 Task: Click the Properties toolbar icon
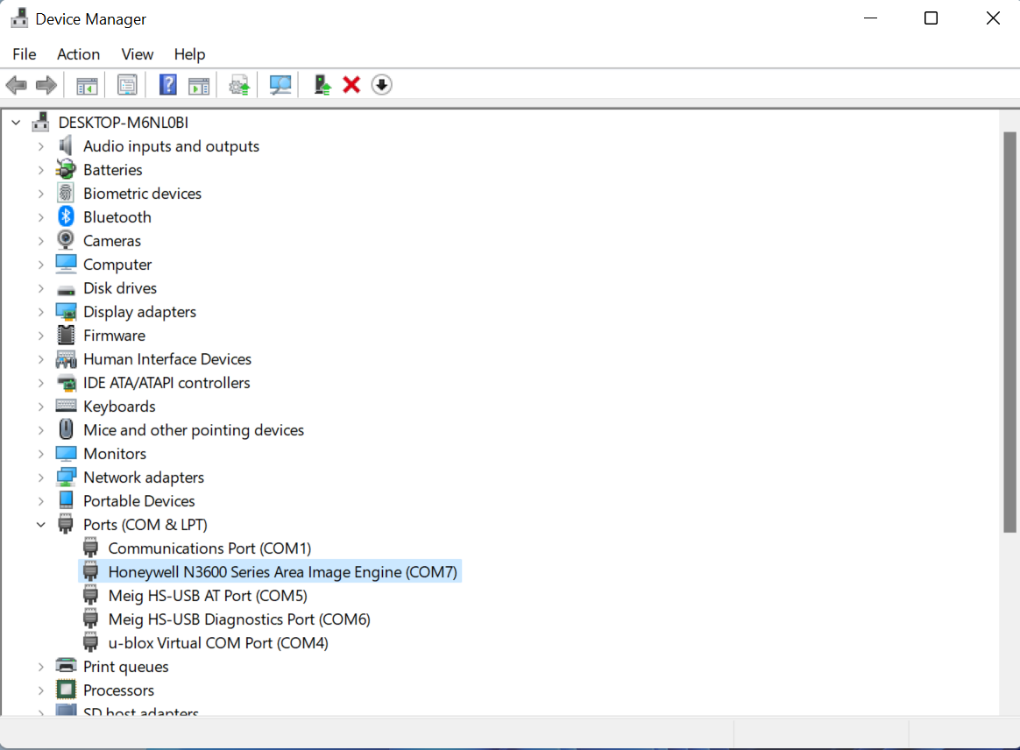click(x=127, y=85)
